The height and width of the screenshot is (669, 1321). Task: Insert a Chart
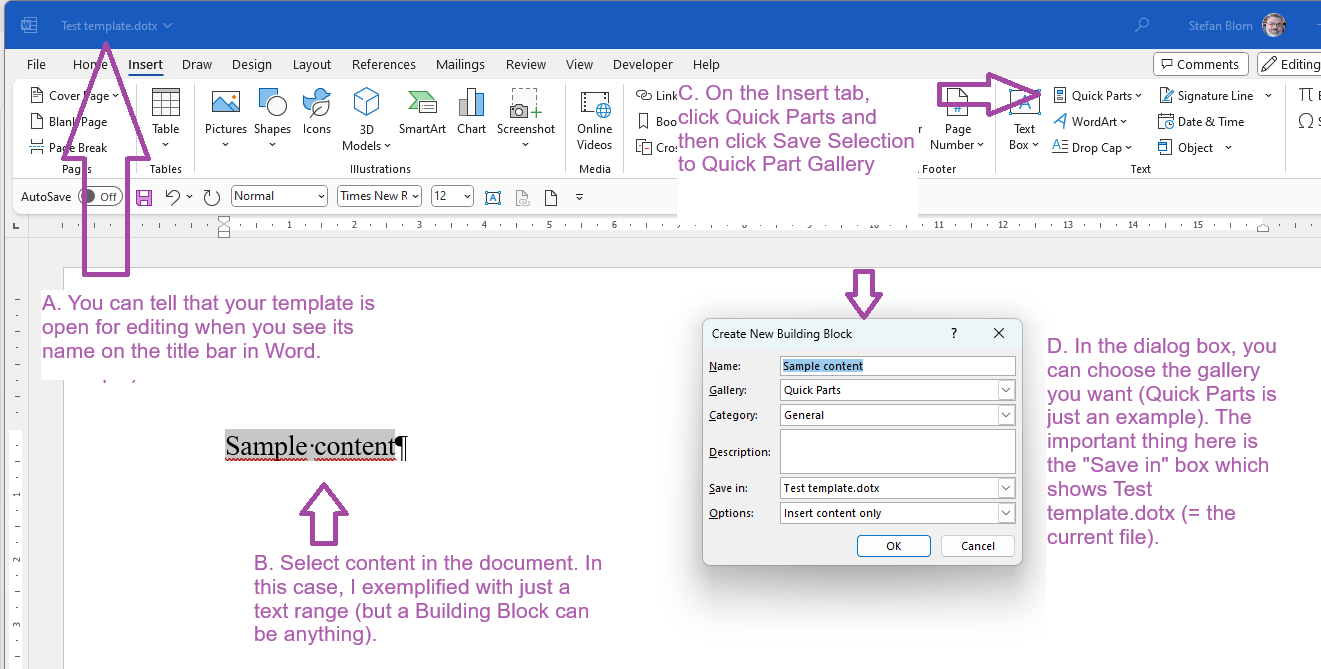[471, 112]
